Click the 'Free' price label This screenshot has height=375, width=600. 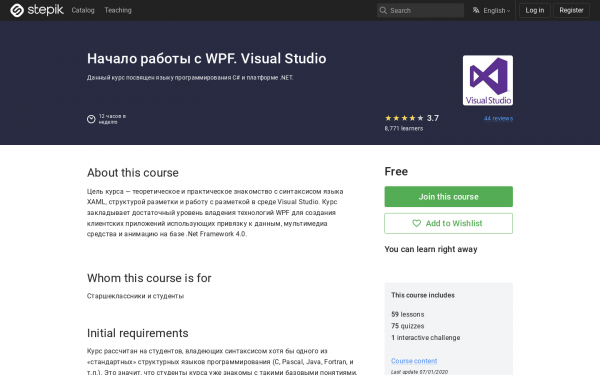coord(396,171)
